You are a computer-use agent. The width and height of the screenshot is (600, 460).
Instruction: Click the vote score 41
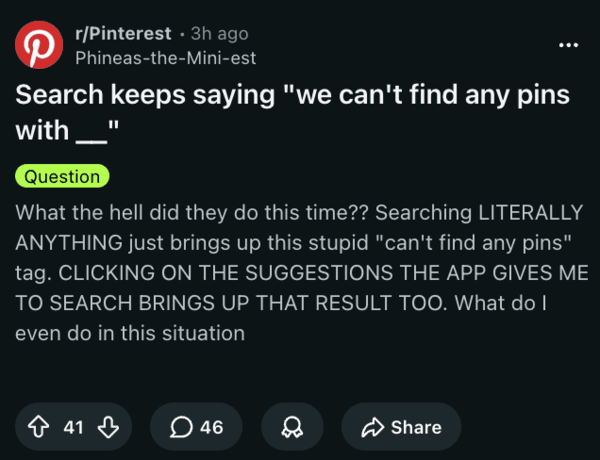[x=74, y=427]
